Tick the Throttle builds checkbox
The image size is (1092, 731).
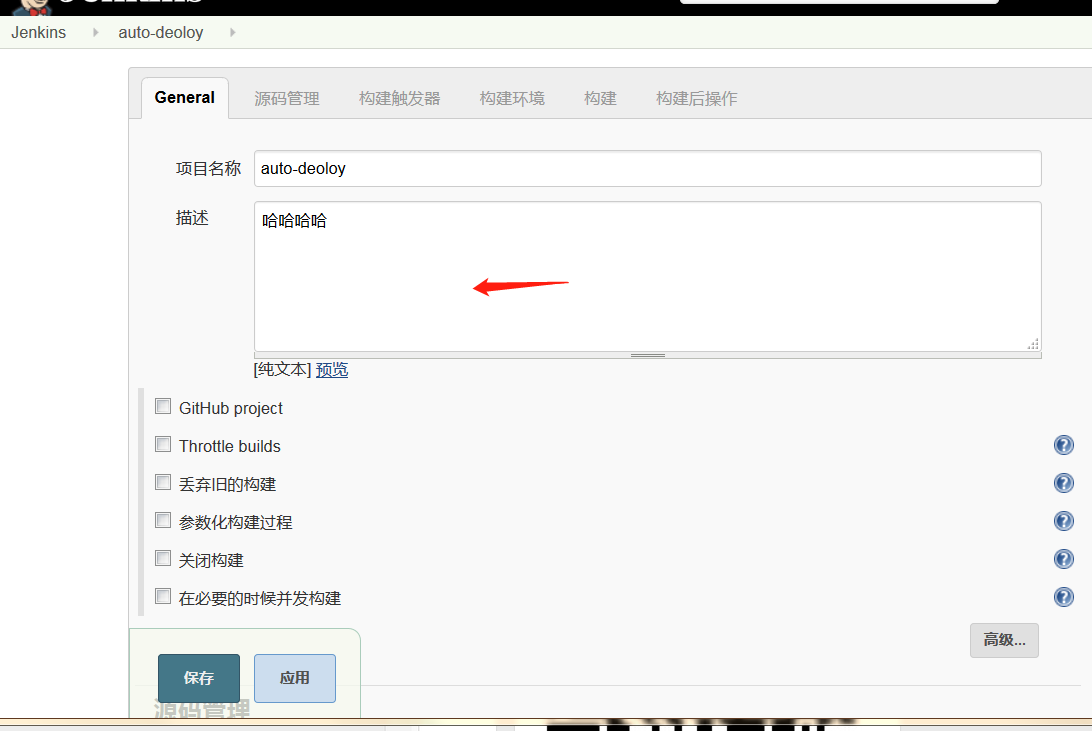click(x=163, y=444)
